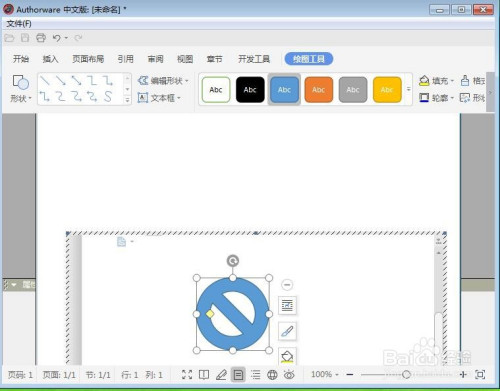The height and width of the screenshot is (391, 500).
Task: Select the single arrow line shape
Action: [61, 80]
